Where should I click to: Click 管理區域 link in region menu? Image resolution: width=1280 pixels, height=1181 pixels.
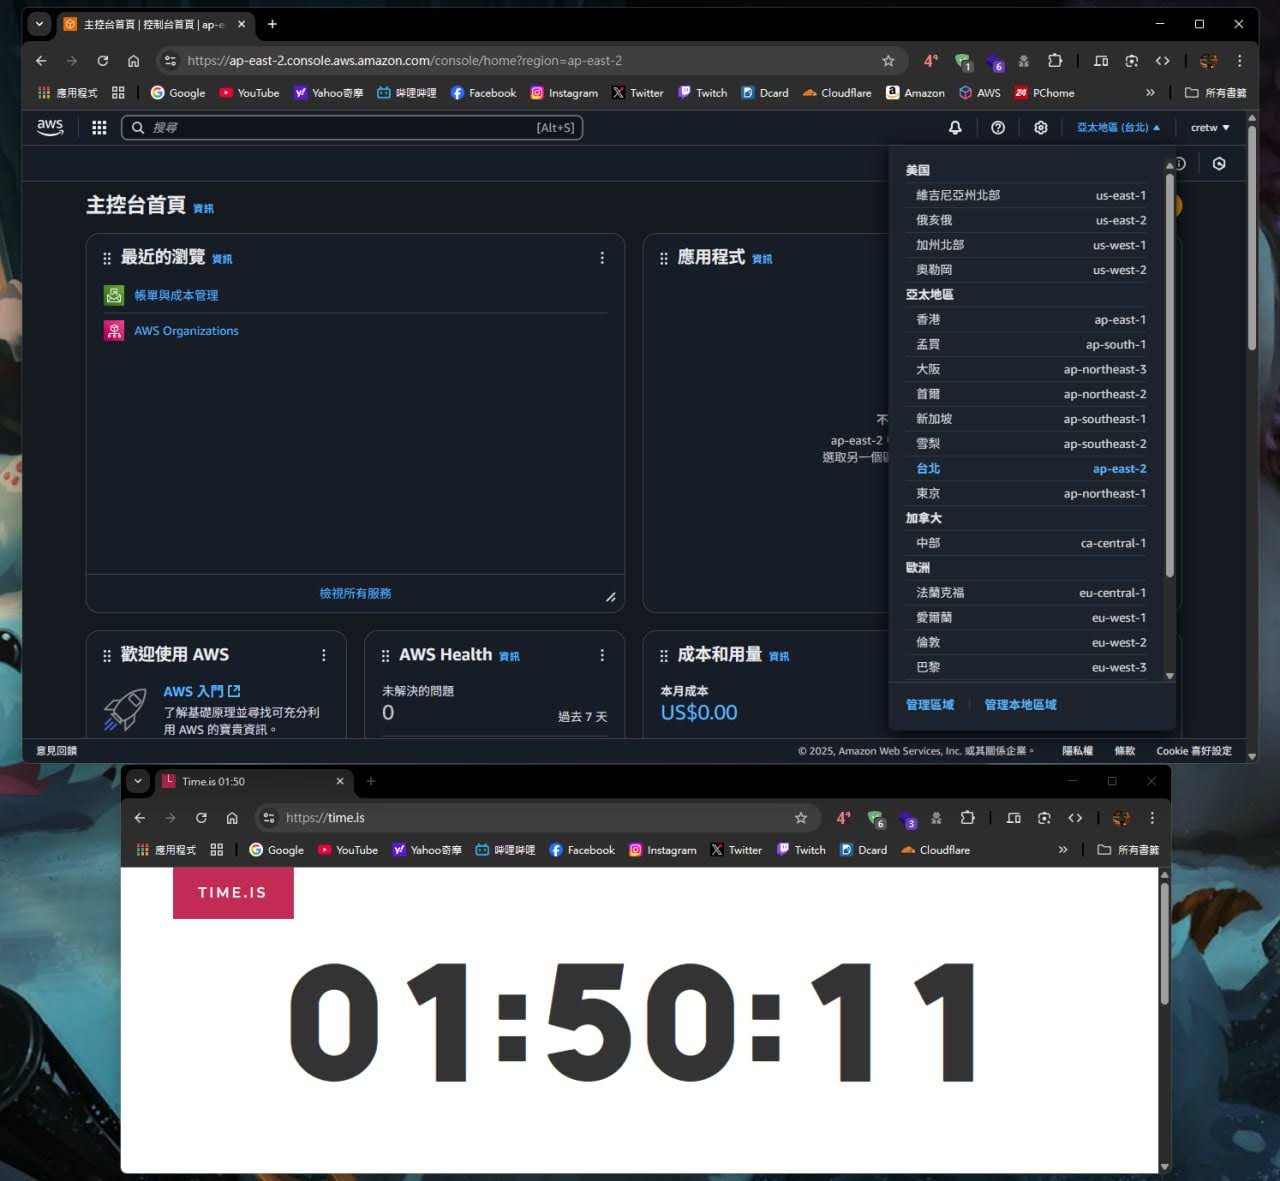[x=930, y=705]
